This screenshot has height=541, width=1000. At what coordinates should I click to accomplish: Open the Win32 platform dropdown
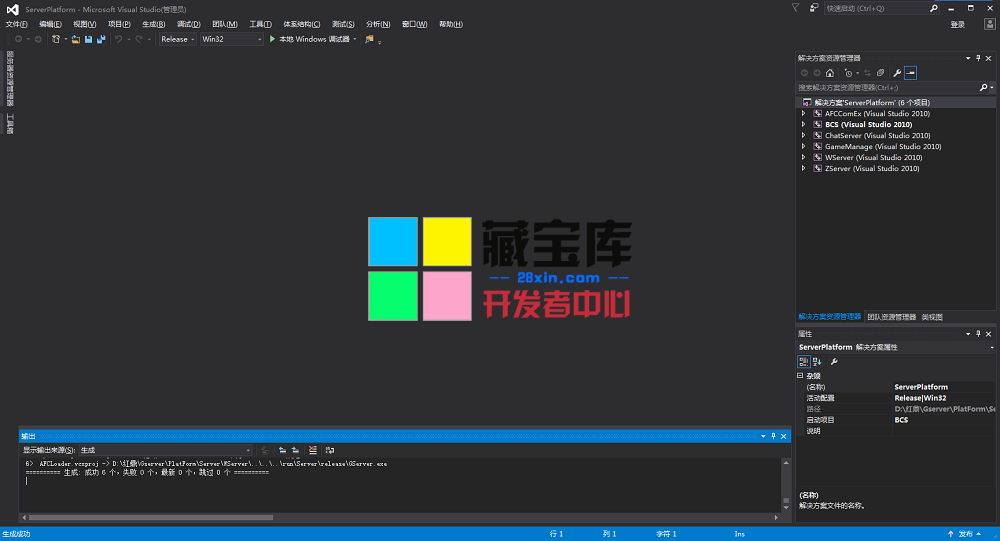[x=231, y=39]
